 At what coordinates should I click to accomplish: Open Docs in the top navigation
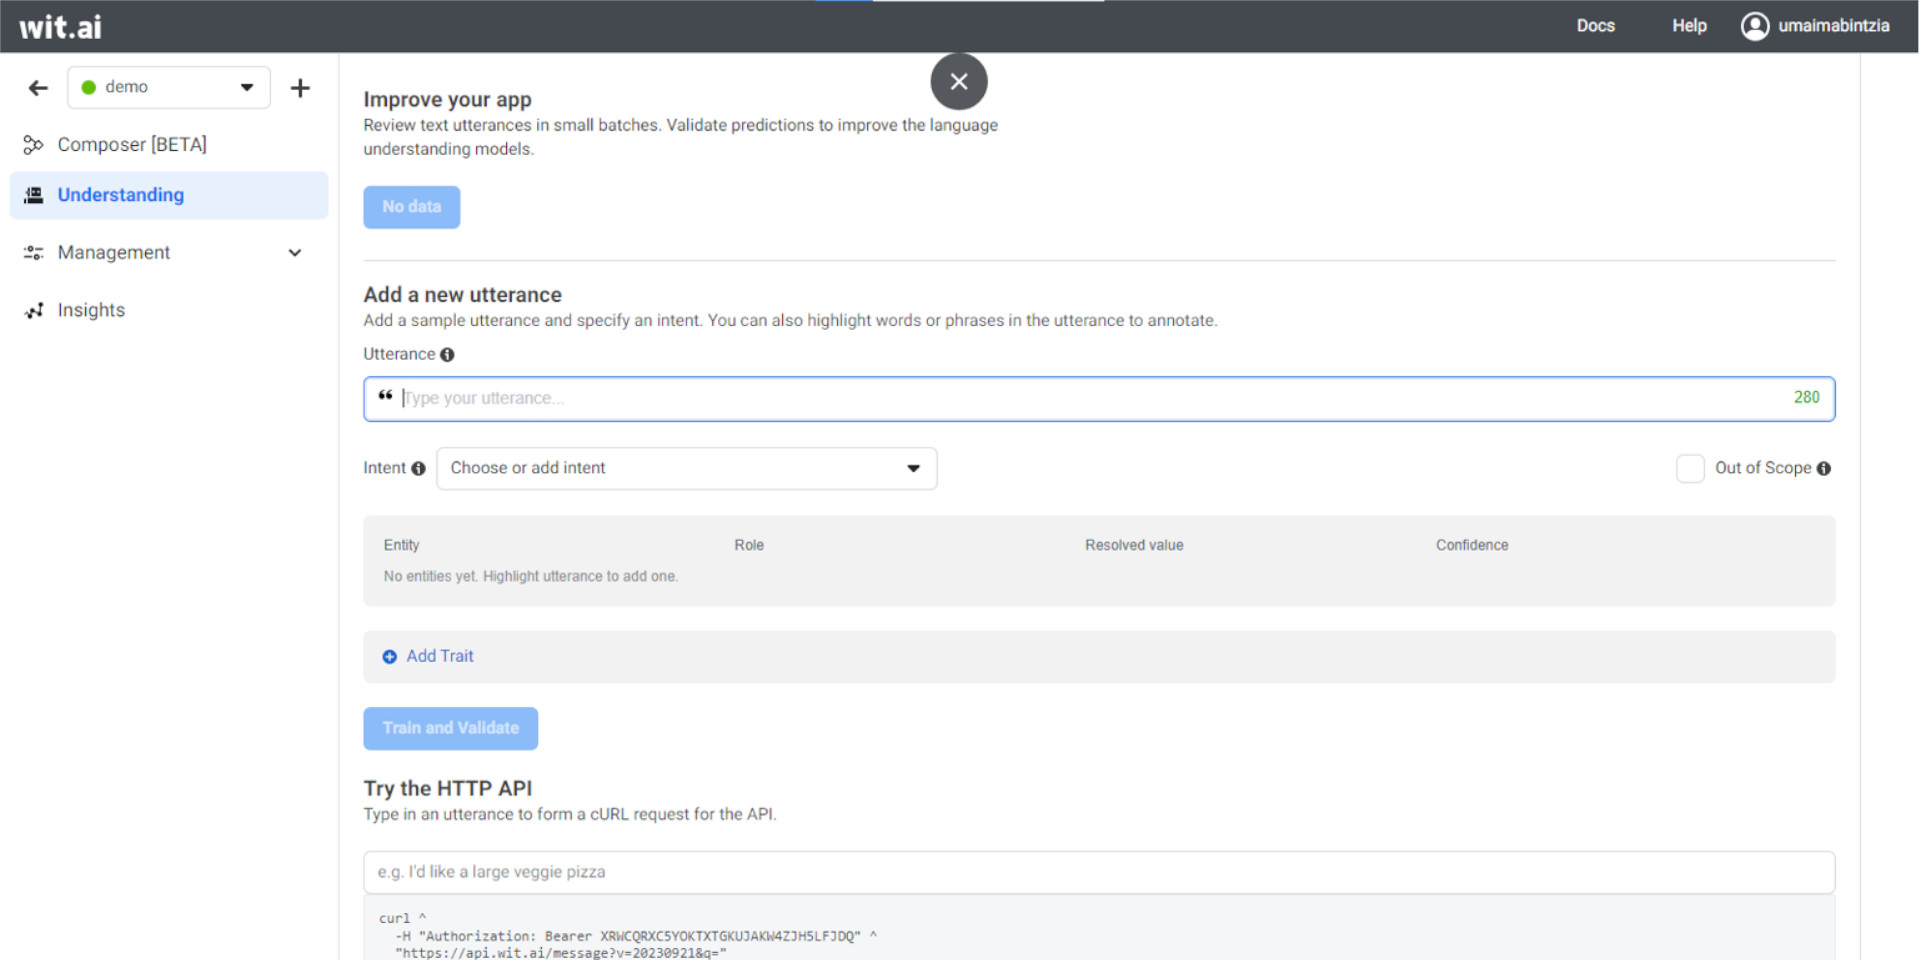coord(1595,26)
